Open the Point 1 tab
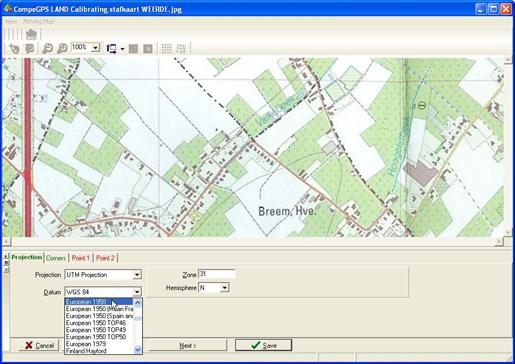Screen dimensions: 515x364 click(x=81, y=258)
